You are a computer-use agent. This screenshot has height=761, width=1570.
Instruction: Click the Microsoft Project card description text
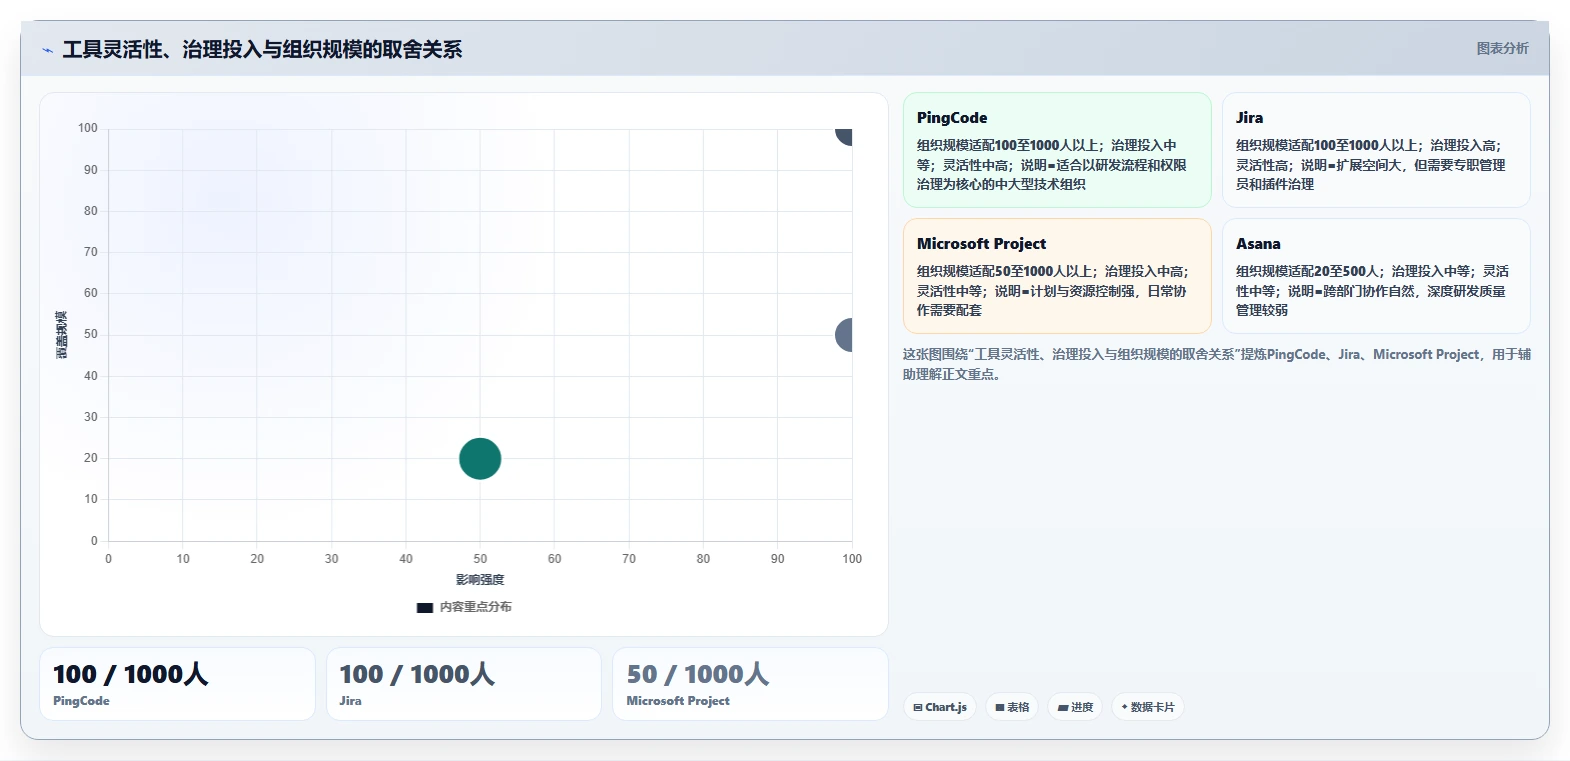[x=1052, y=291]
